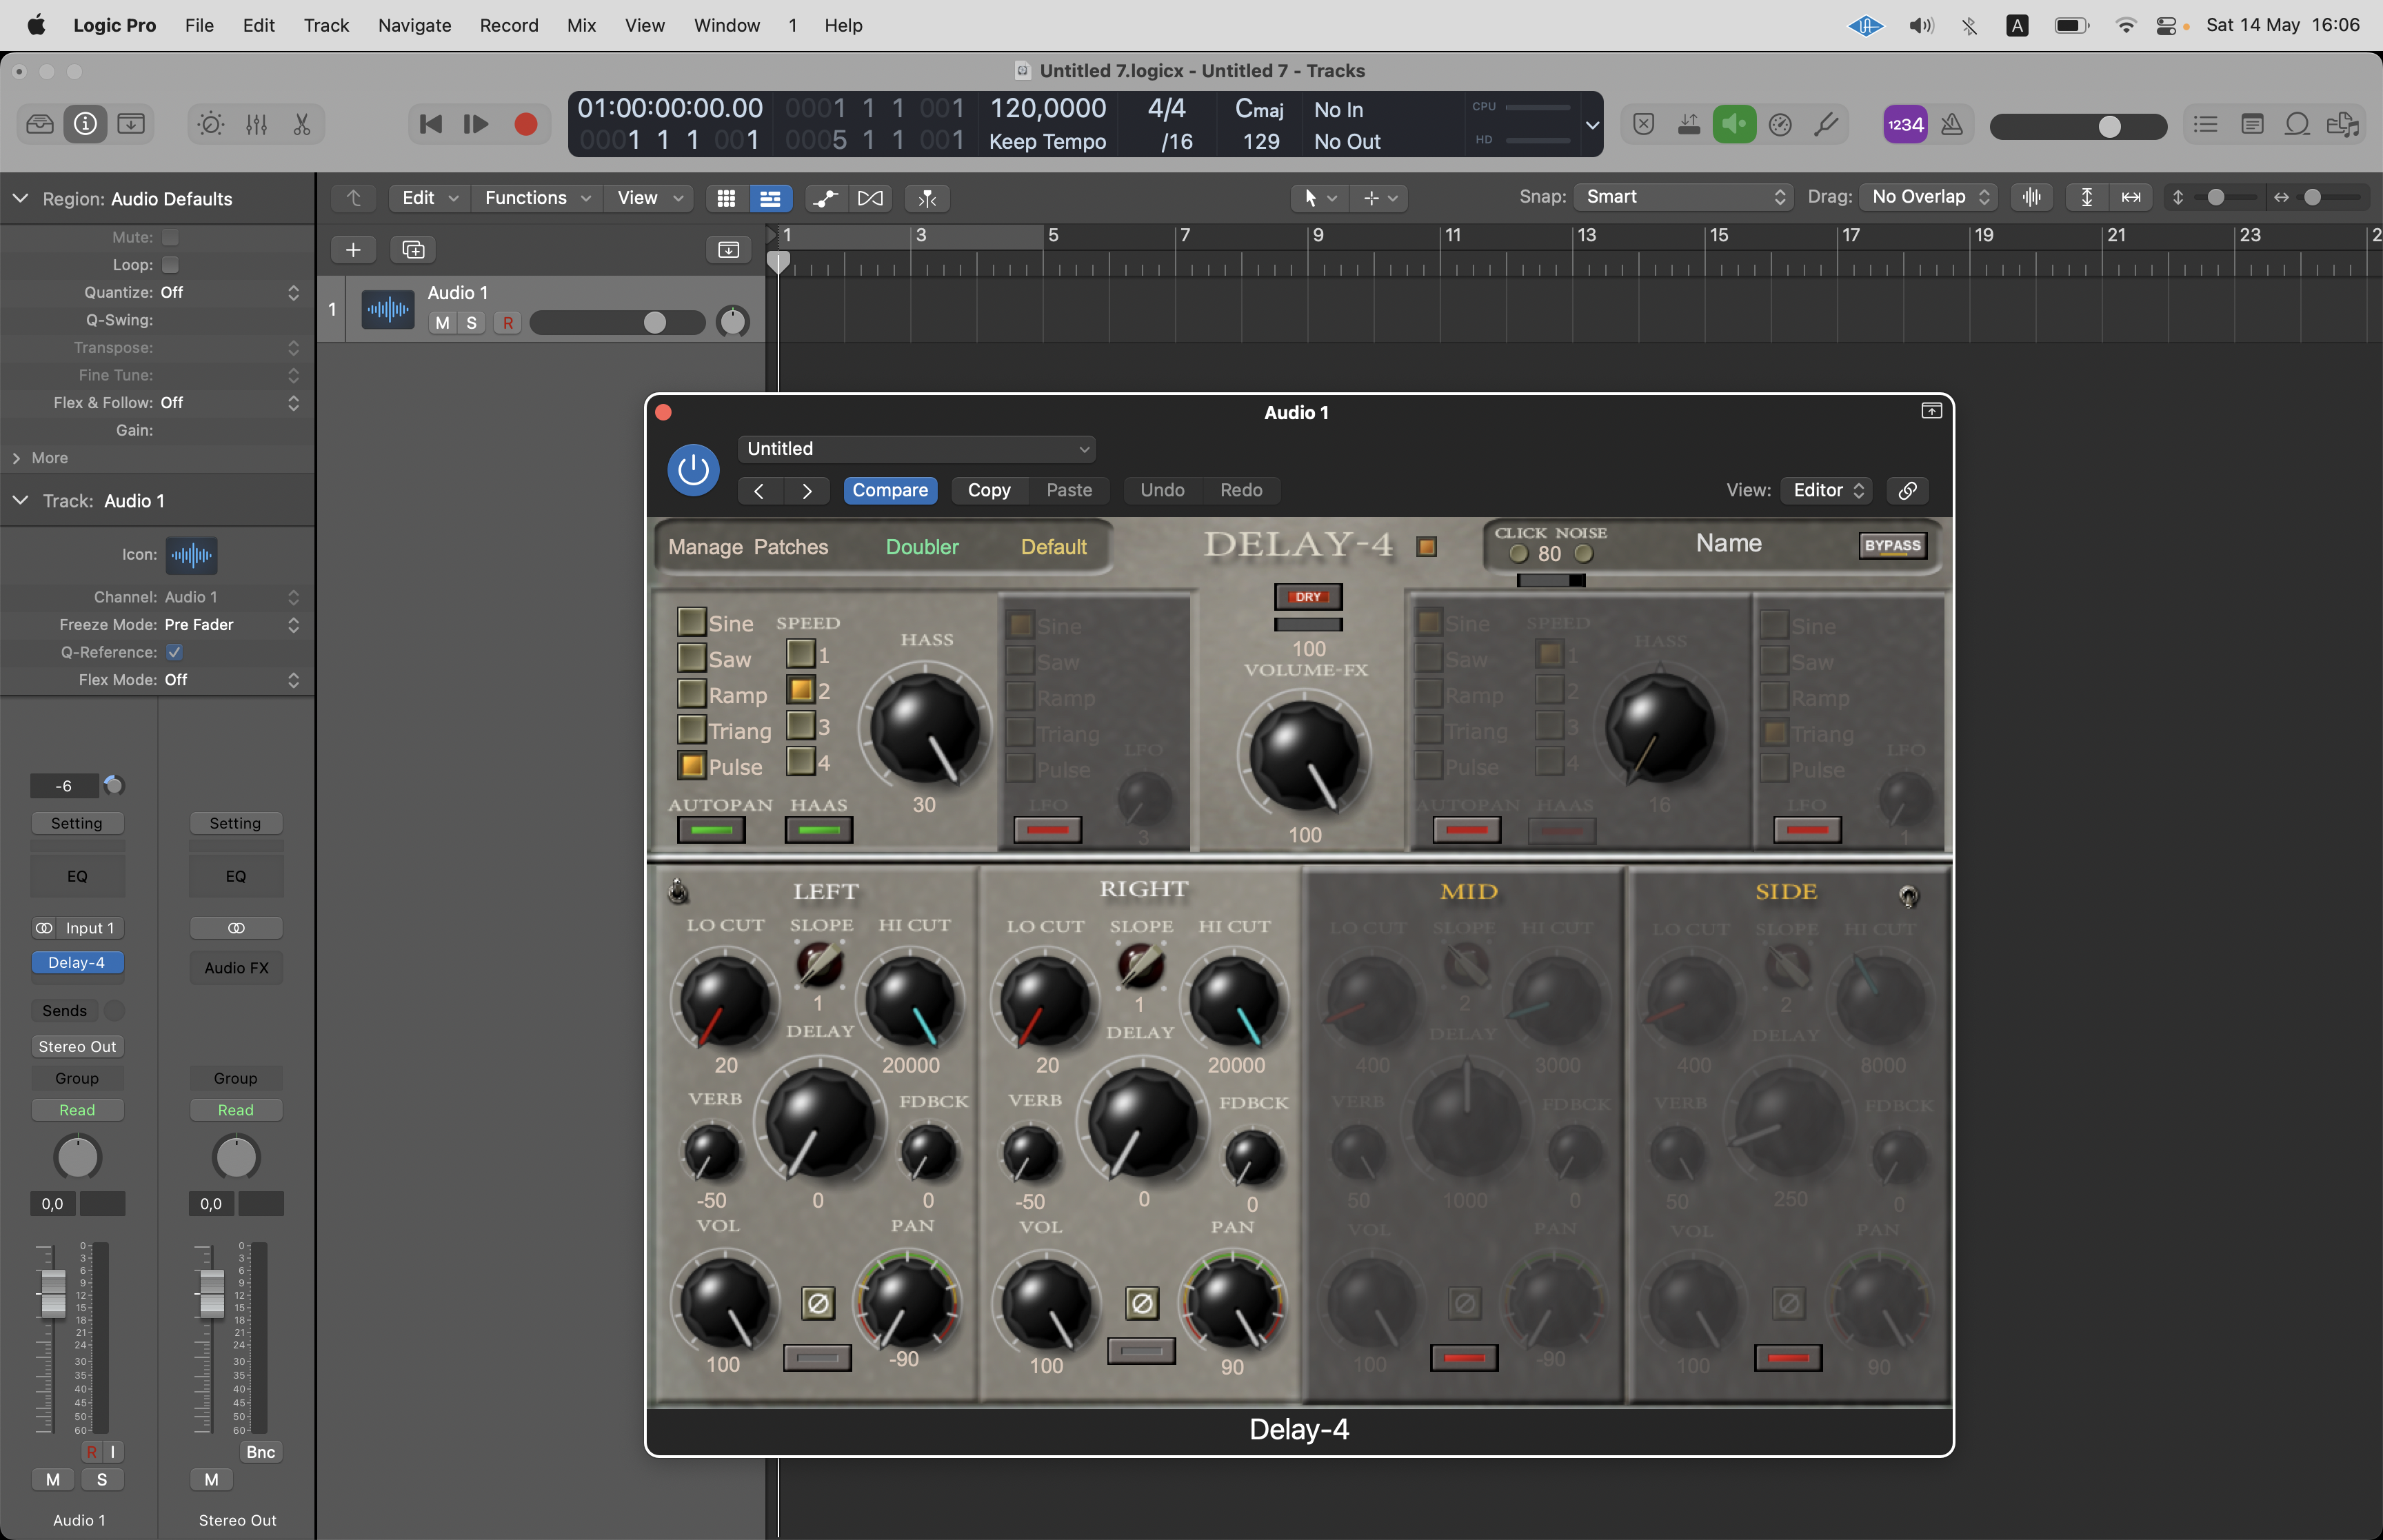The image size is (2383, 1540).
Task: Expand the More disclosure triangle
Action: 17,458
